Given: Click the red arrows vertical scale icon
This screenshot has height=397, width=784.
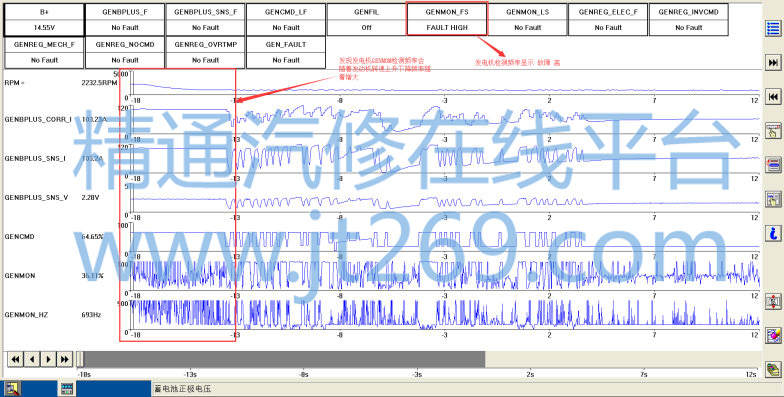Looking at the screenshot, I should [x=773, y=301].
